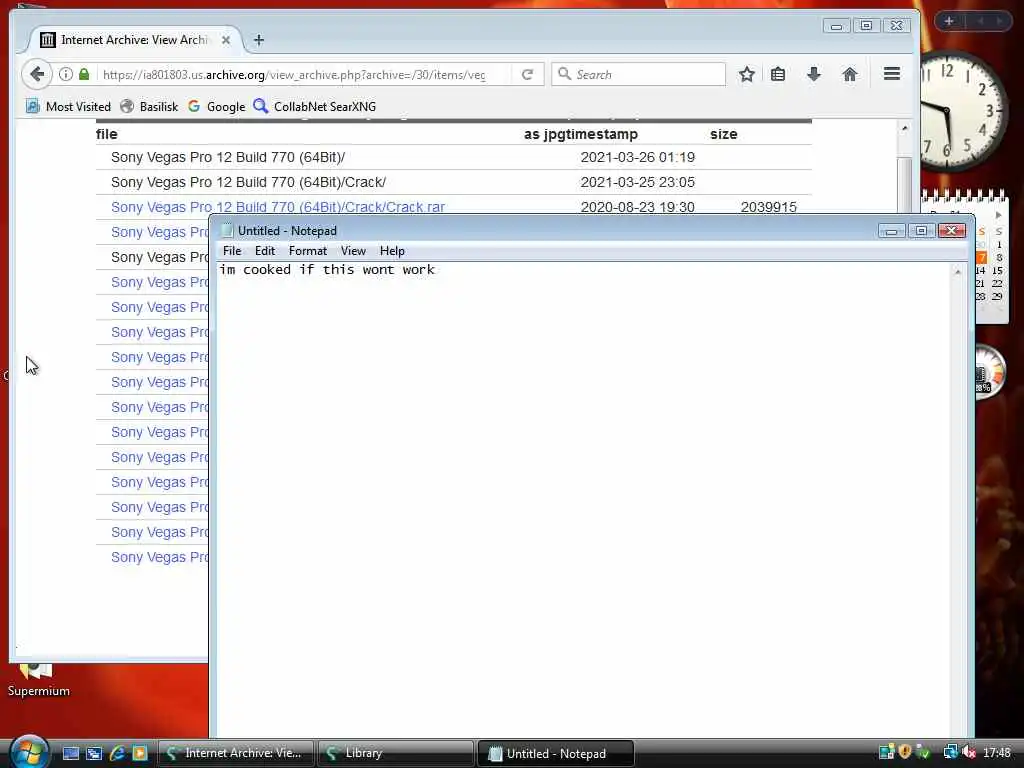Click timestamp 2021-03-25 23:05

point(637,182)
